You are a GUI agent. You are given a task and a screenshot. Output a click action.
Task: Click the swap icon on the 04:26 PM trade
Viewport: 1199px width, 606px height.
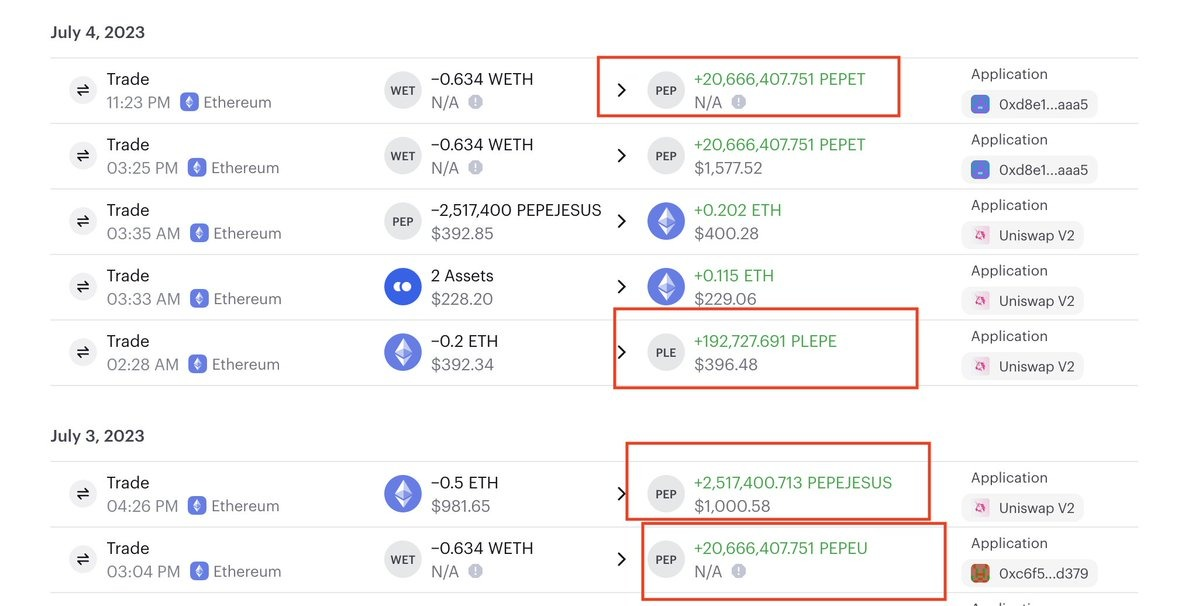click(81, 494)
